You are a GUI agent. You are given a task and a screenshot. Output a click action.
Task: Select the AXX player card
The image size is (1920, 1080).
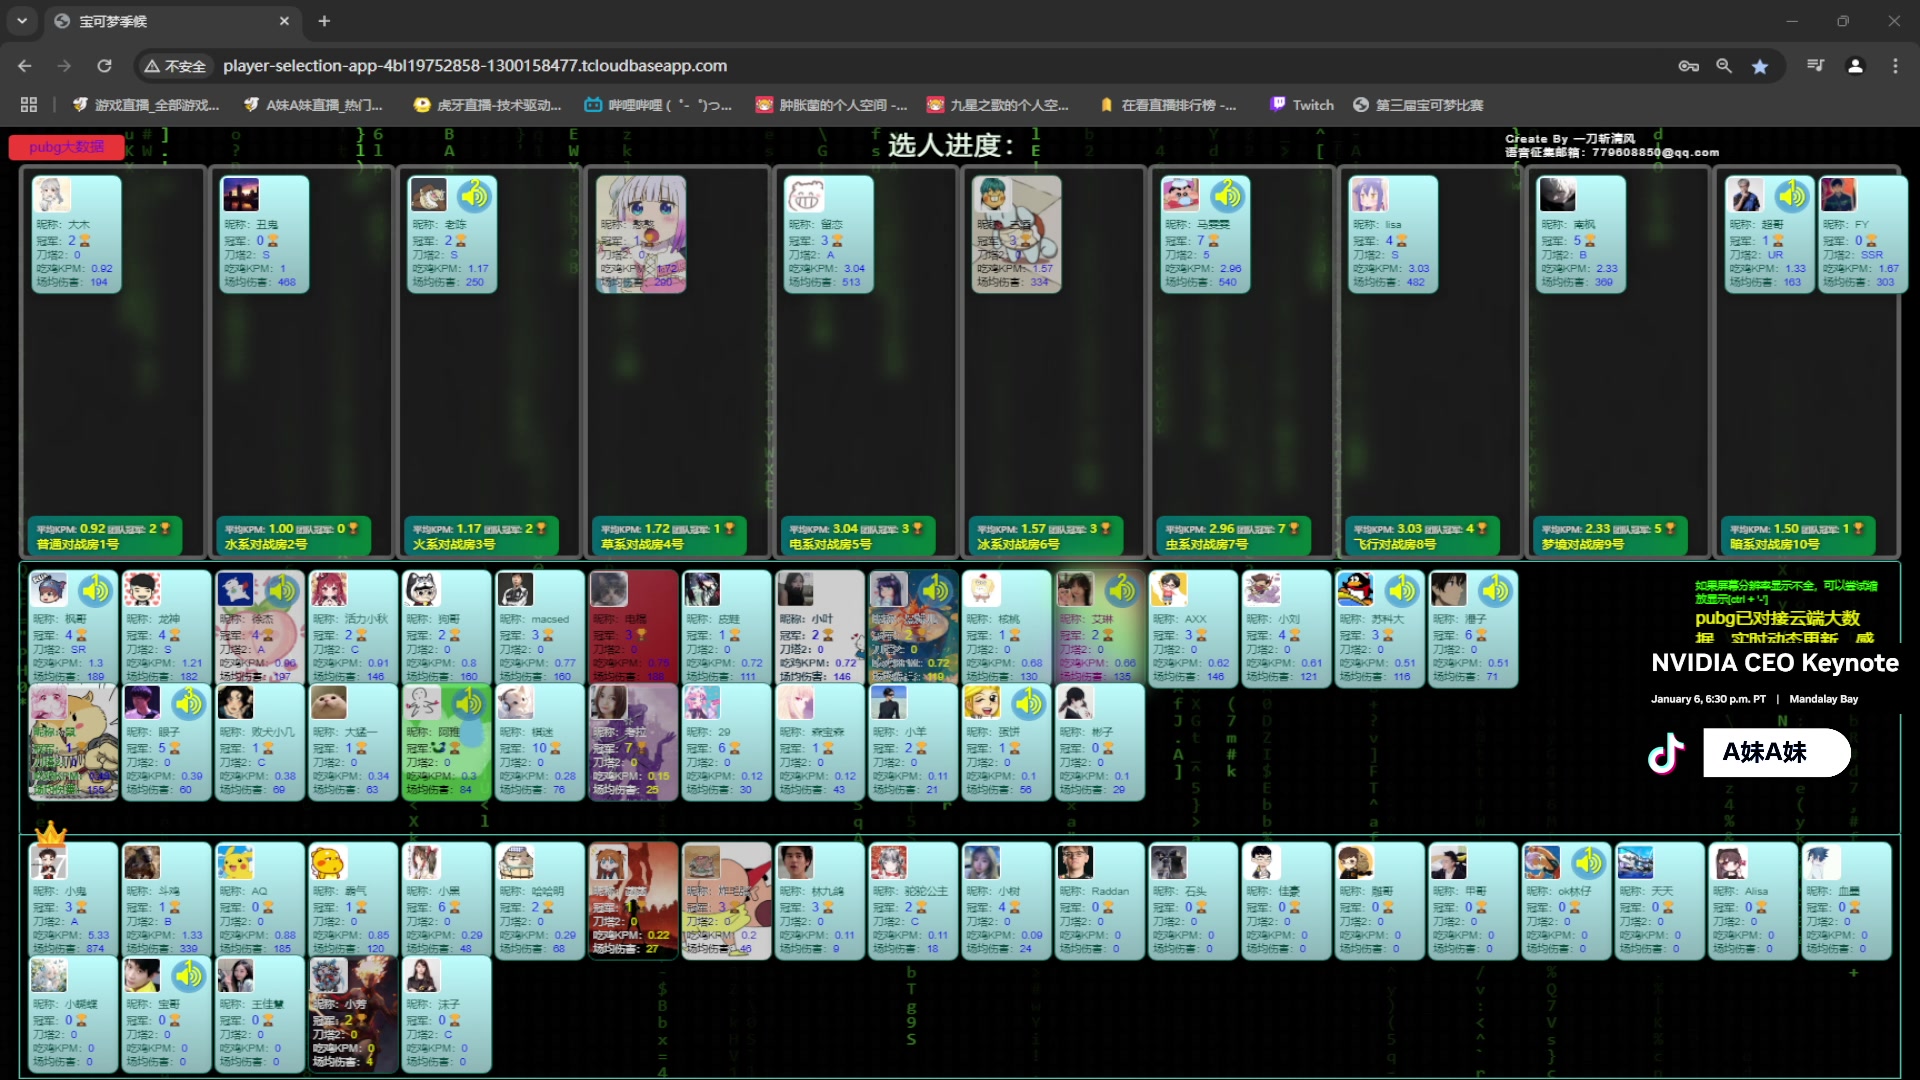click(x=1194, y=629)
